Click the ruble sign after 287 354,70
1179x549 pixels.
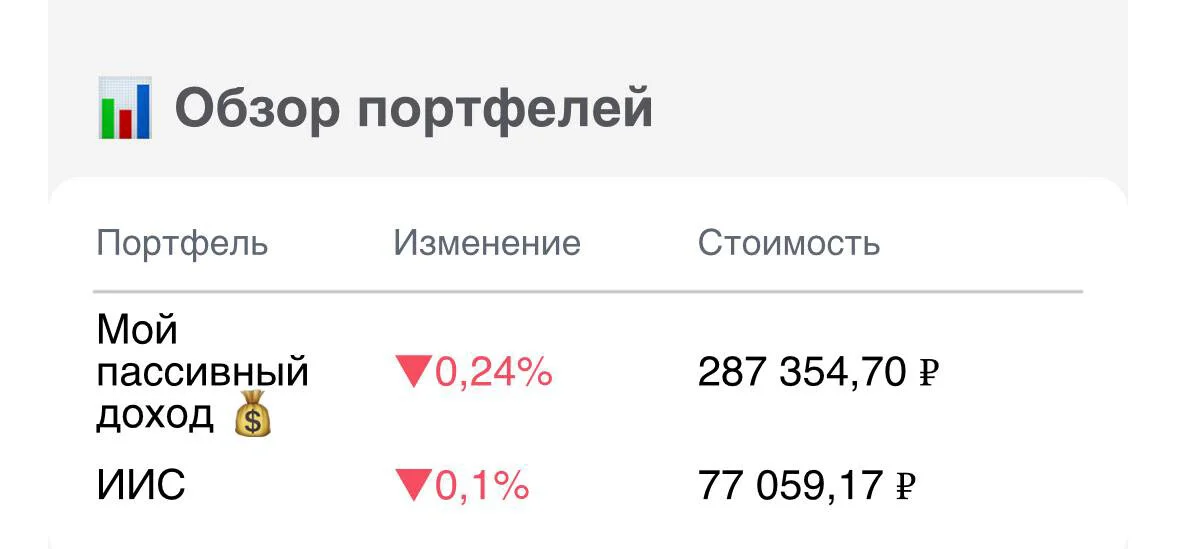929,372
